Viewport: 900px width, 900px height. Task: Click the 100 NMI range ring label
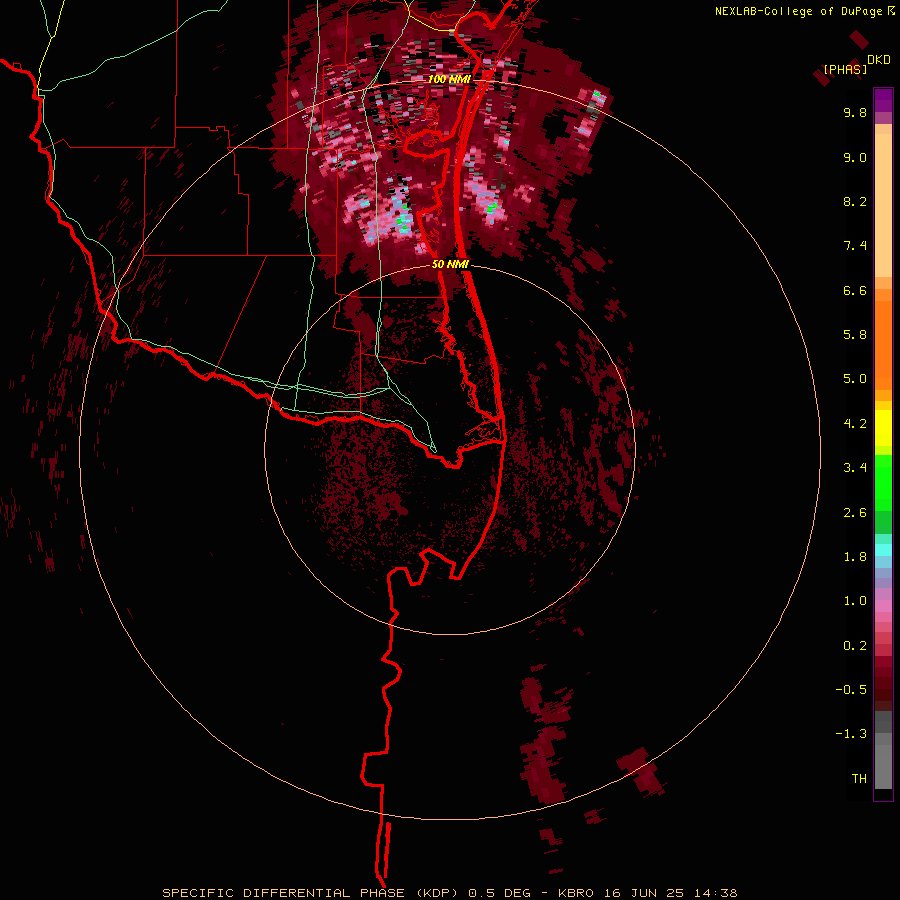tap(449, 79)
